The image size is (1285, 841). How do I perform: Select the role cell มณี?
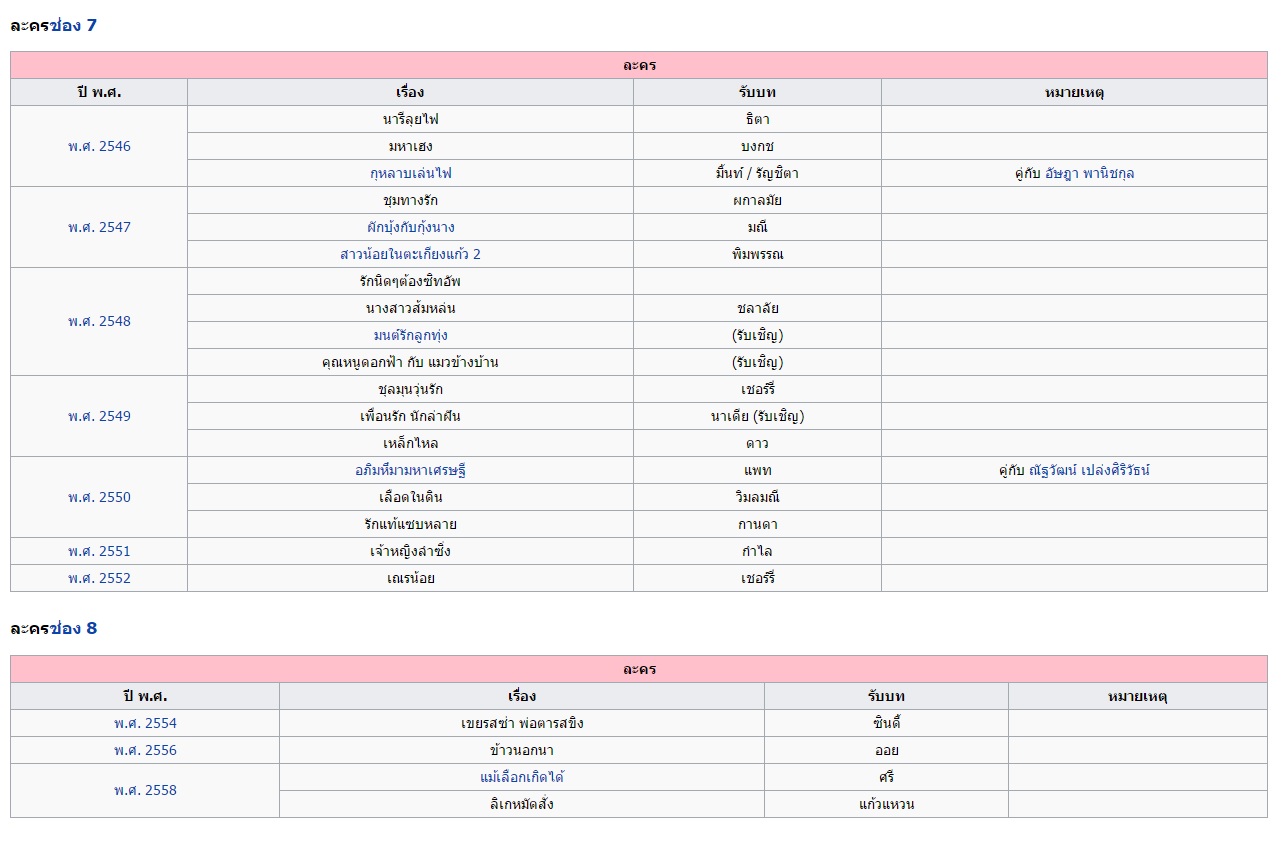pyautogui.click(x=757, y=227)
